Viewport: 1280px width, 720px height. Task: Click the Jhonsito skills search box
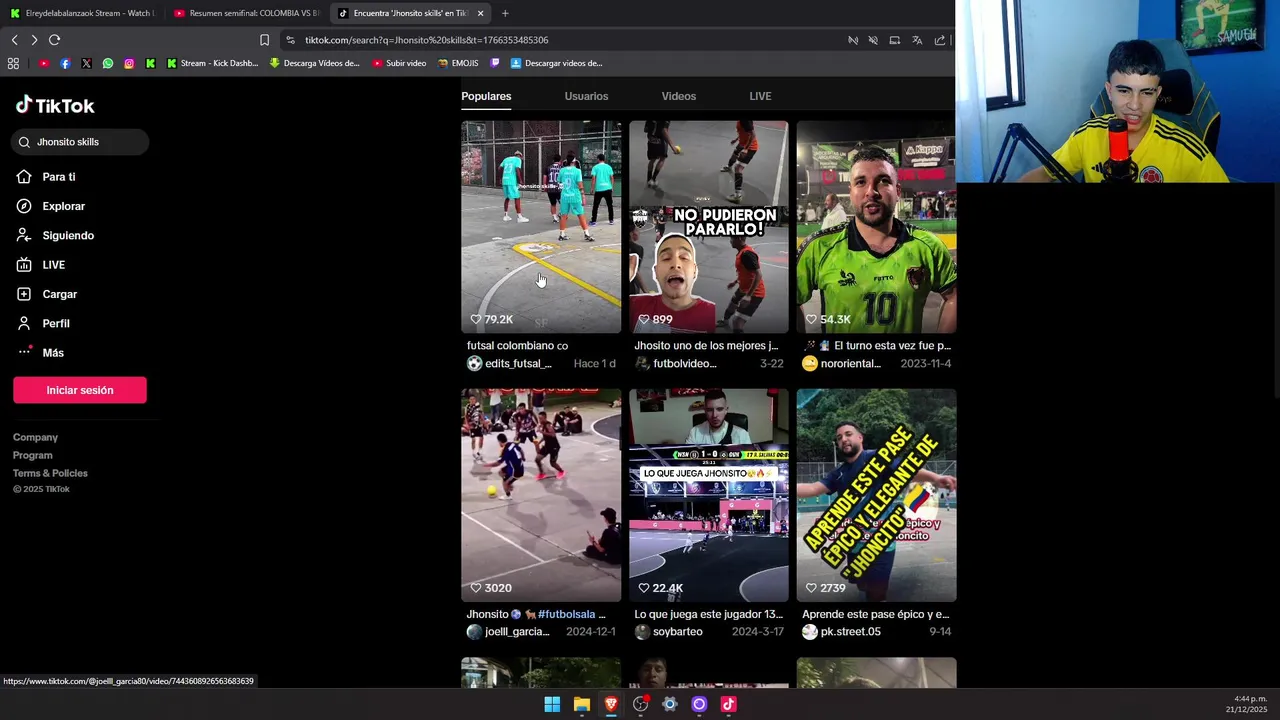81,142
